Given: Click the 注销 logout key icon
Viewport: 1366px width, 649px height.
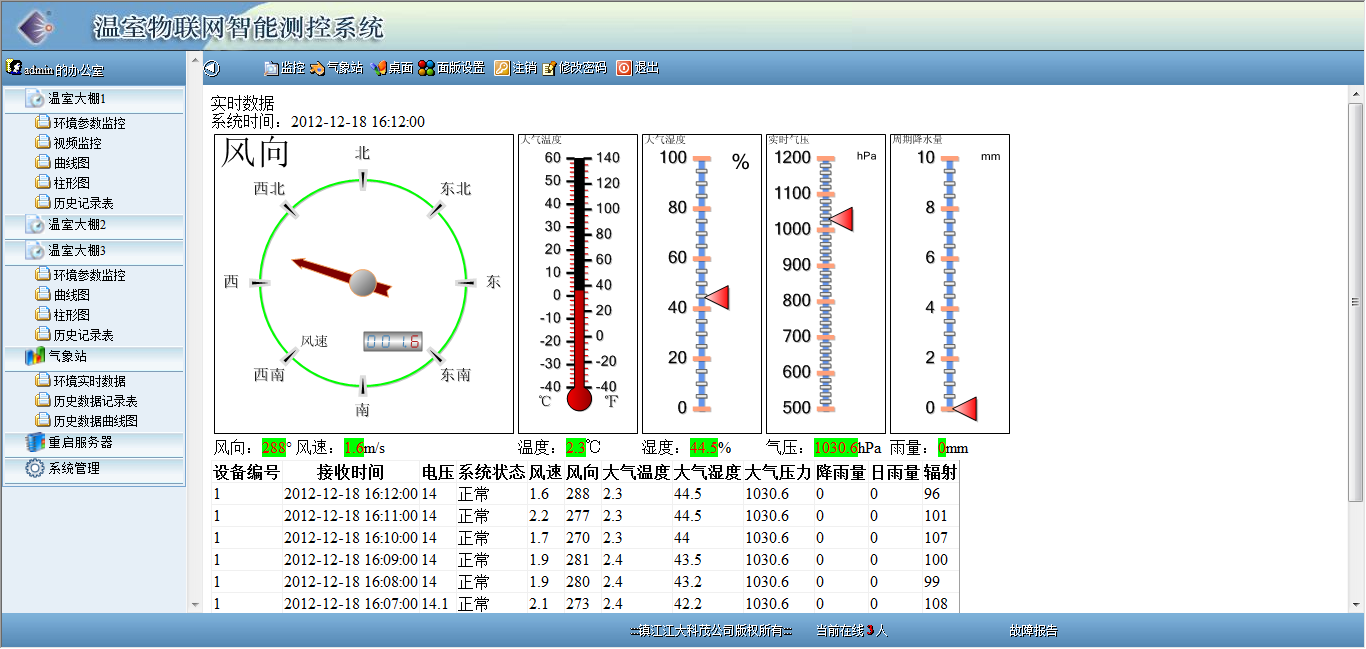Looking at the screenshot, I should click(x=502, y=68).
